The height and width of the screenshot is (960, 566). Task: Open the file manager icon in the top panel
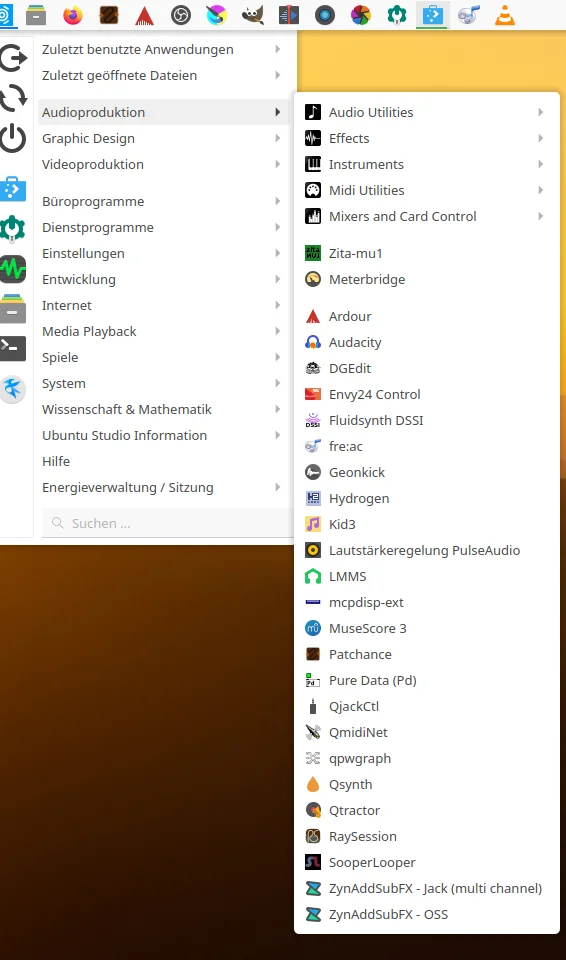click(36, 15)
